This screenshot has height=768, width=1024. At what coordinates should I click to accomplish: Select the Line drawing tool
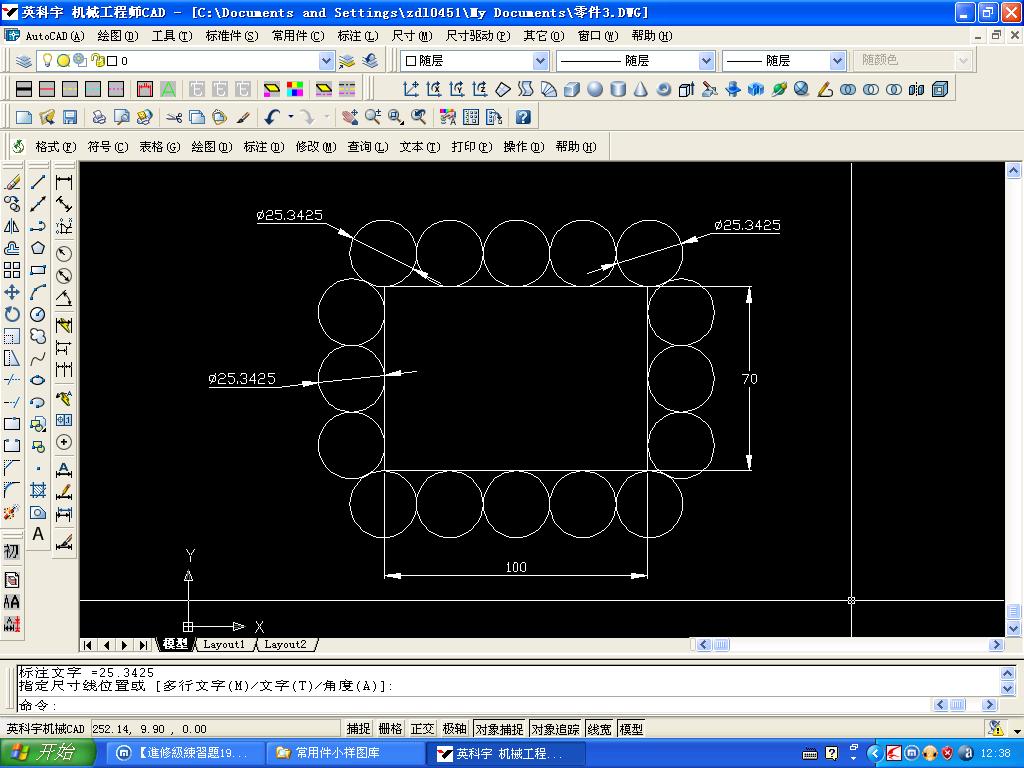[x=38, y=182]
